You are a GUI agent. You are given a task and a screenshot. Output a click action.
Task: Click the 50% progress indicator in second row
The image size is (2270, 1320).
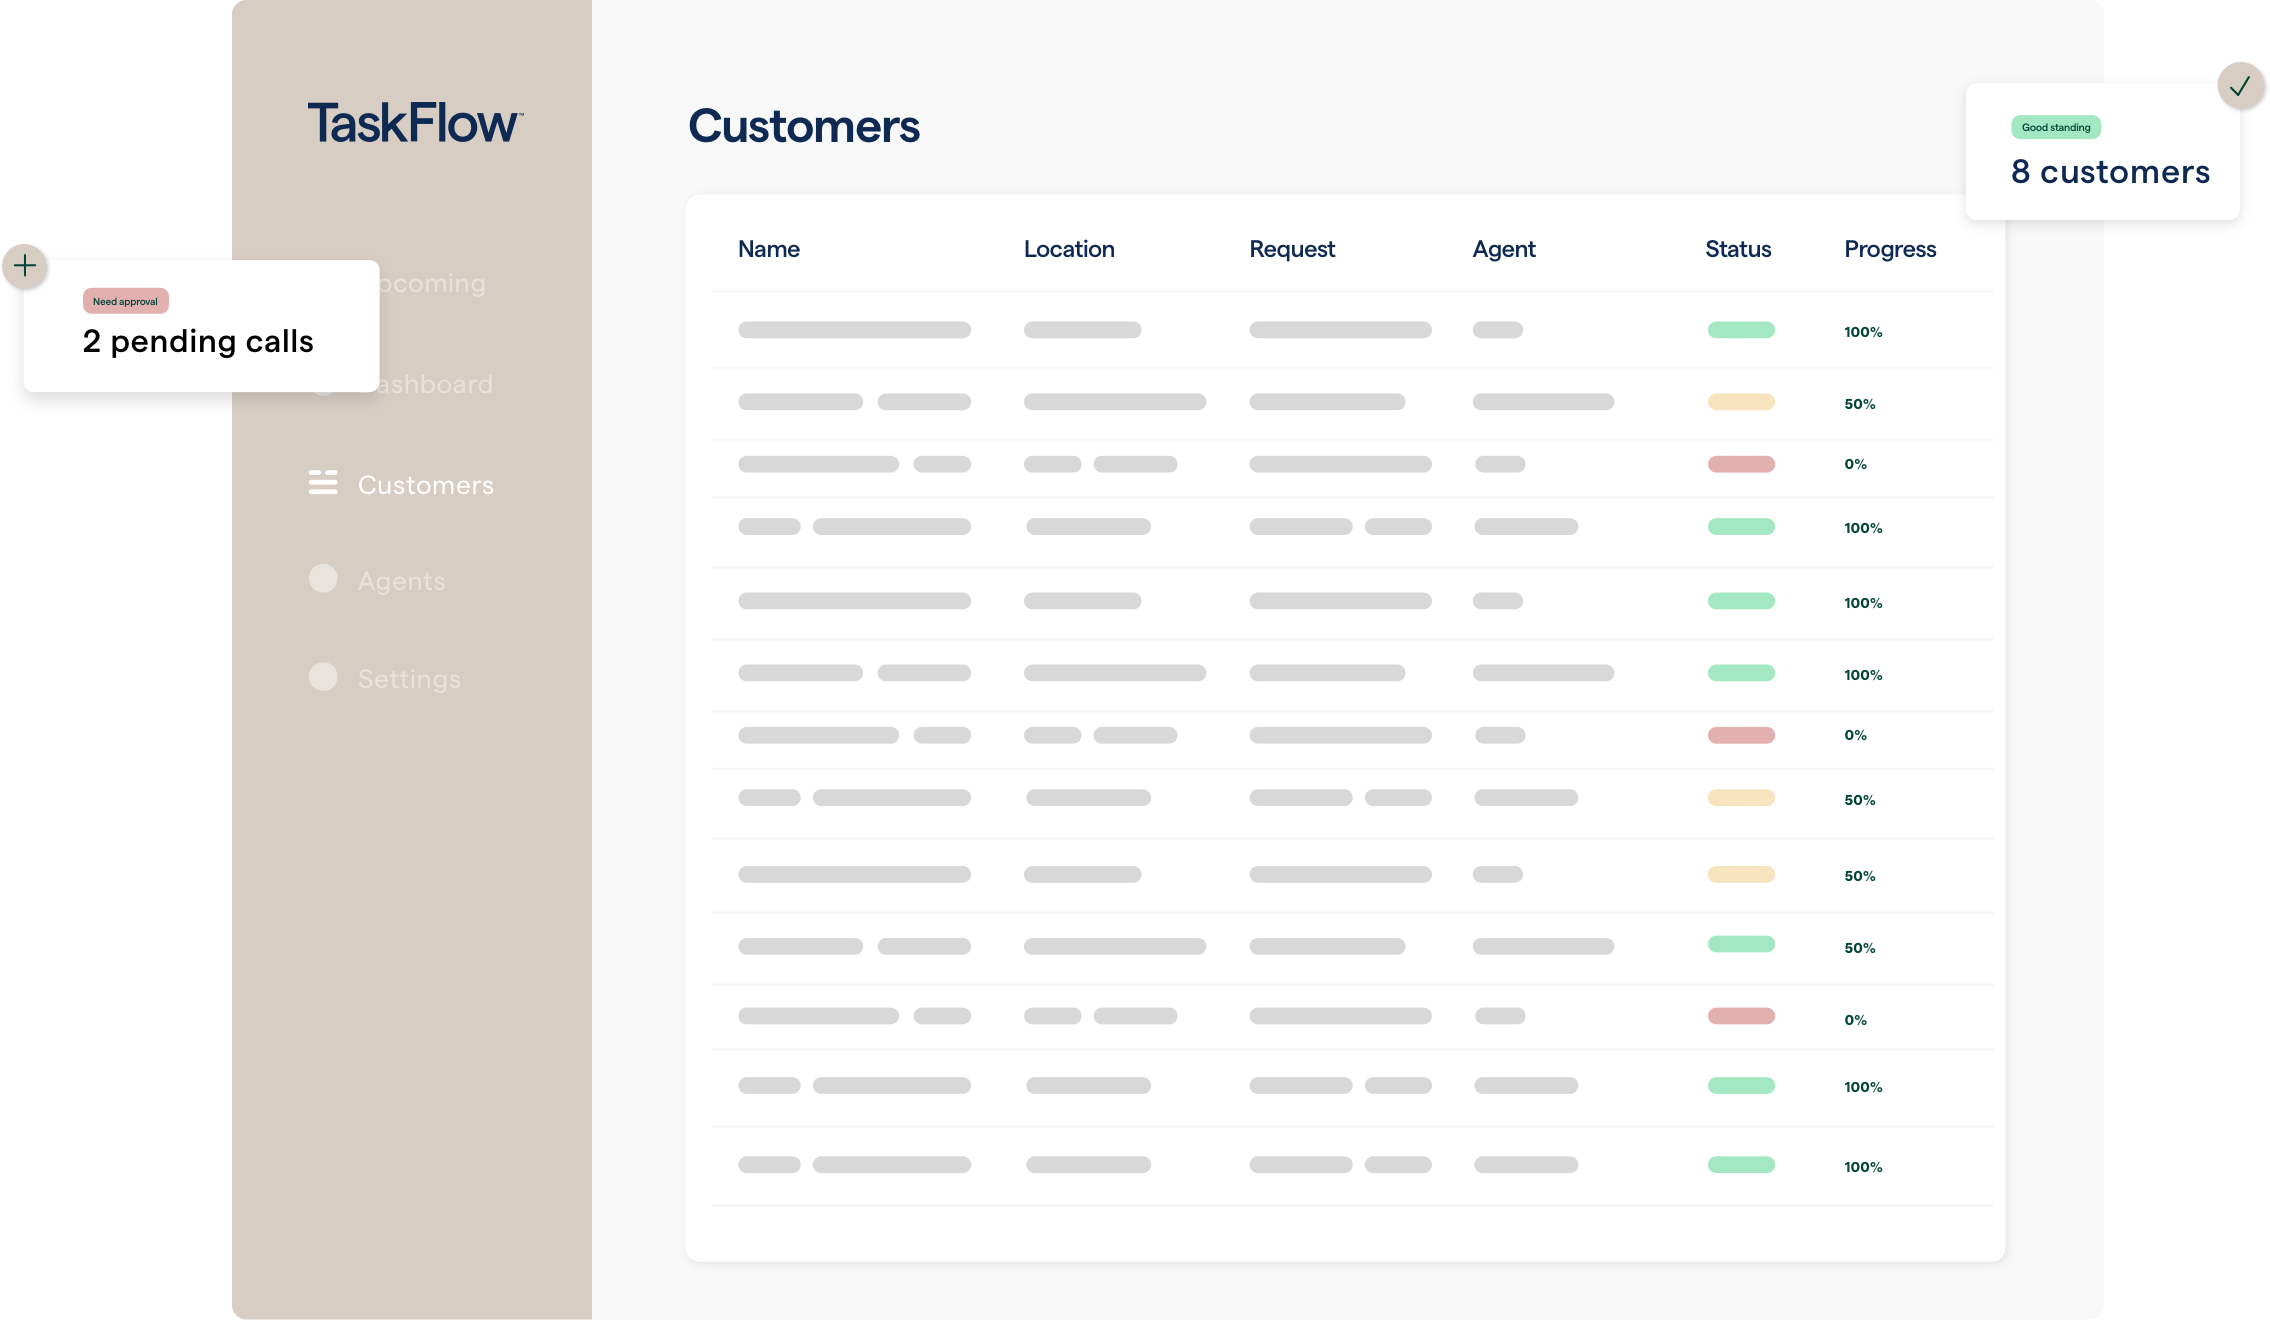[x=1859, y=404]
